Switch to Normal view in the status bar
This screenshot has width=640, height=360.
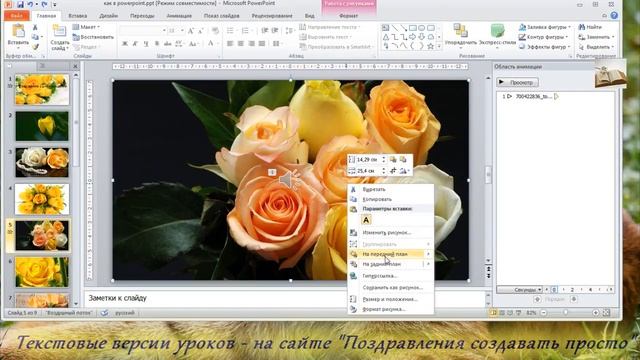(493, 313)
